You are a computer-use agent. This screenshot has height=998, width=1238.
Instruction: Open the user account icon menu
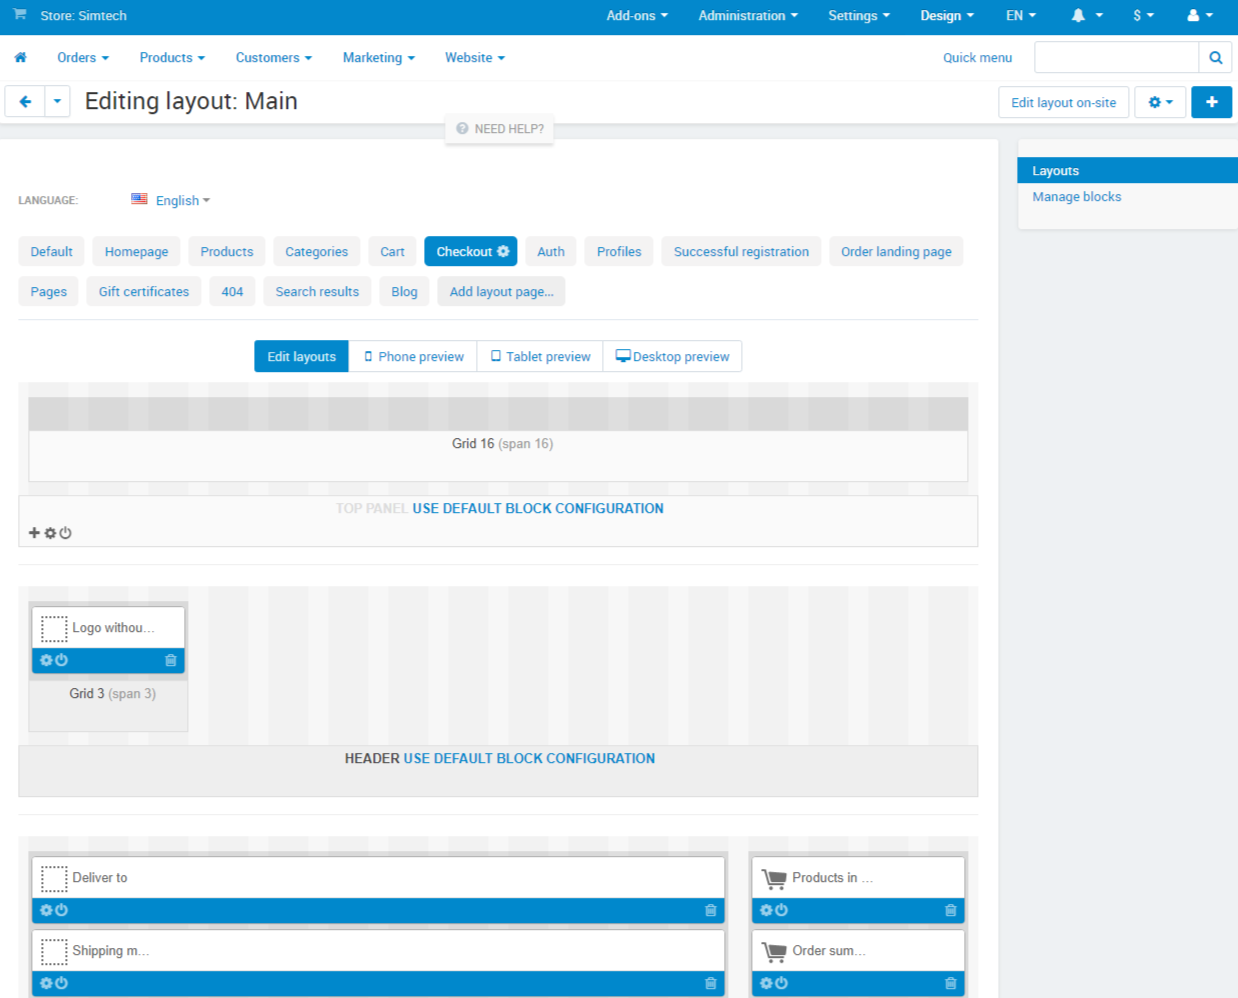click(x=1199, y=15)
